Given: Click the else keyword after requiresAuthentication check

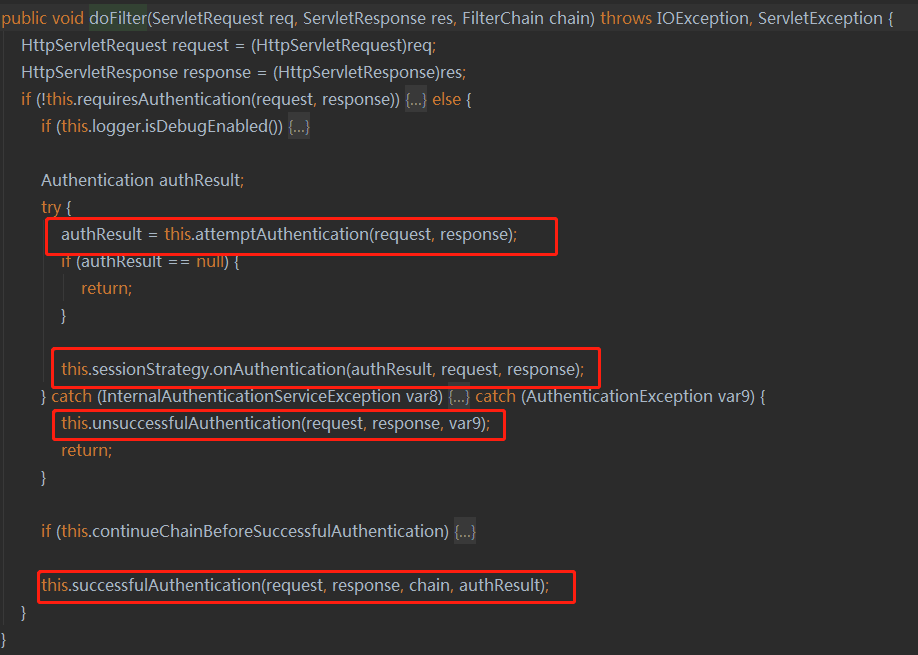Looking at the screenshot, I should 446,99.
